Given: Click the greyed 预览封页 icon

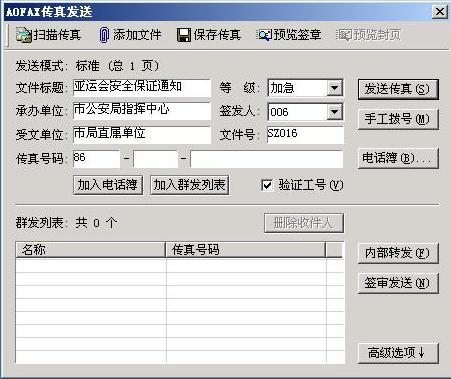Looking at the screenshot, I should coord(344,35).
